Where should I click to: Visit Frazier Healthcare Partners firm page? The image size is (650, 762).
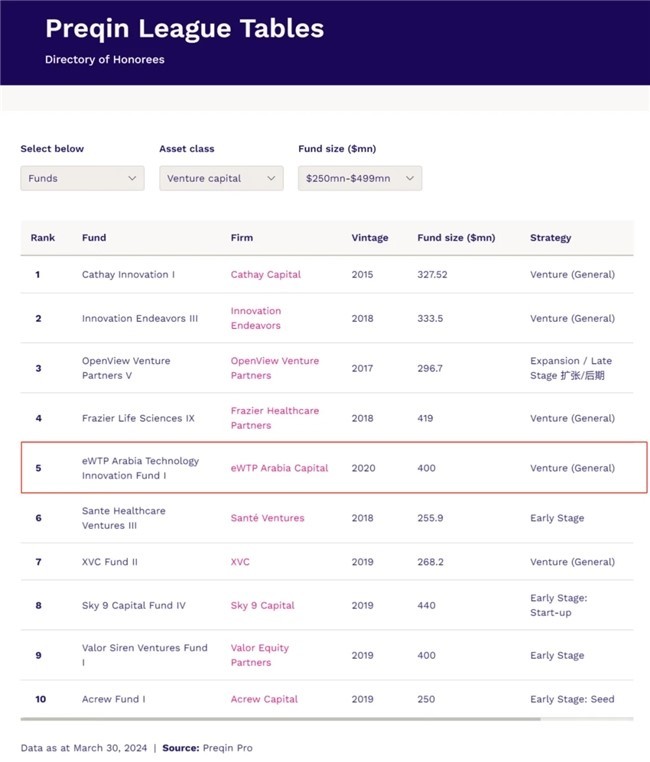coord(276,418)
